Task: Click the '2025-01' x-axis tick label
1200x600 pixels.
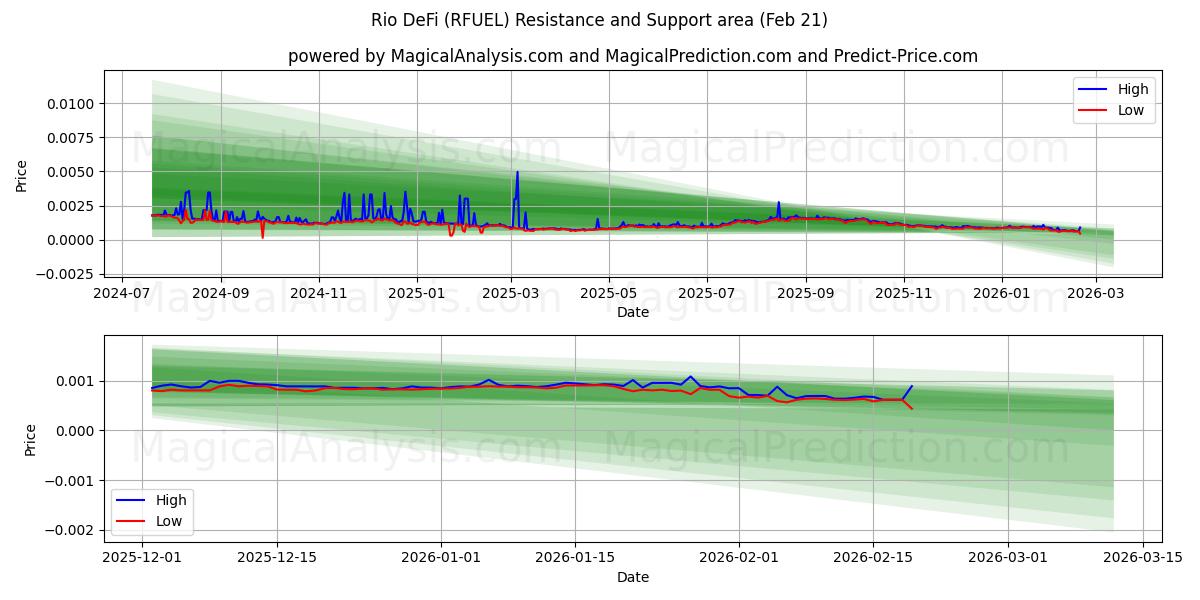Action: (x=417, y=293)
